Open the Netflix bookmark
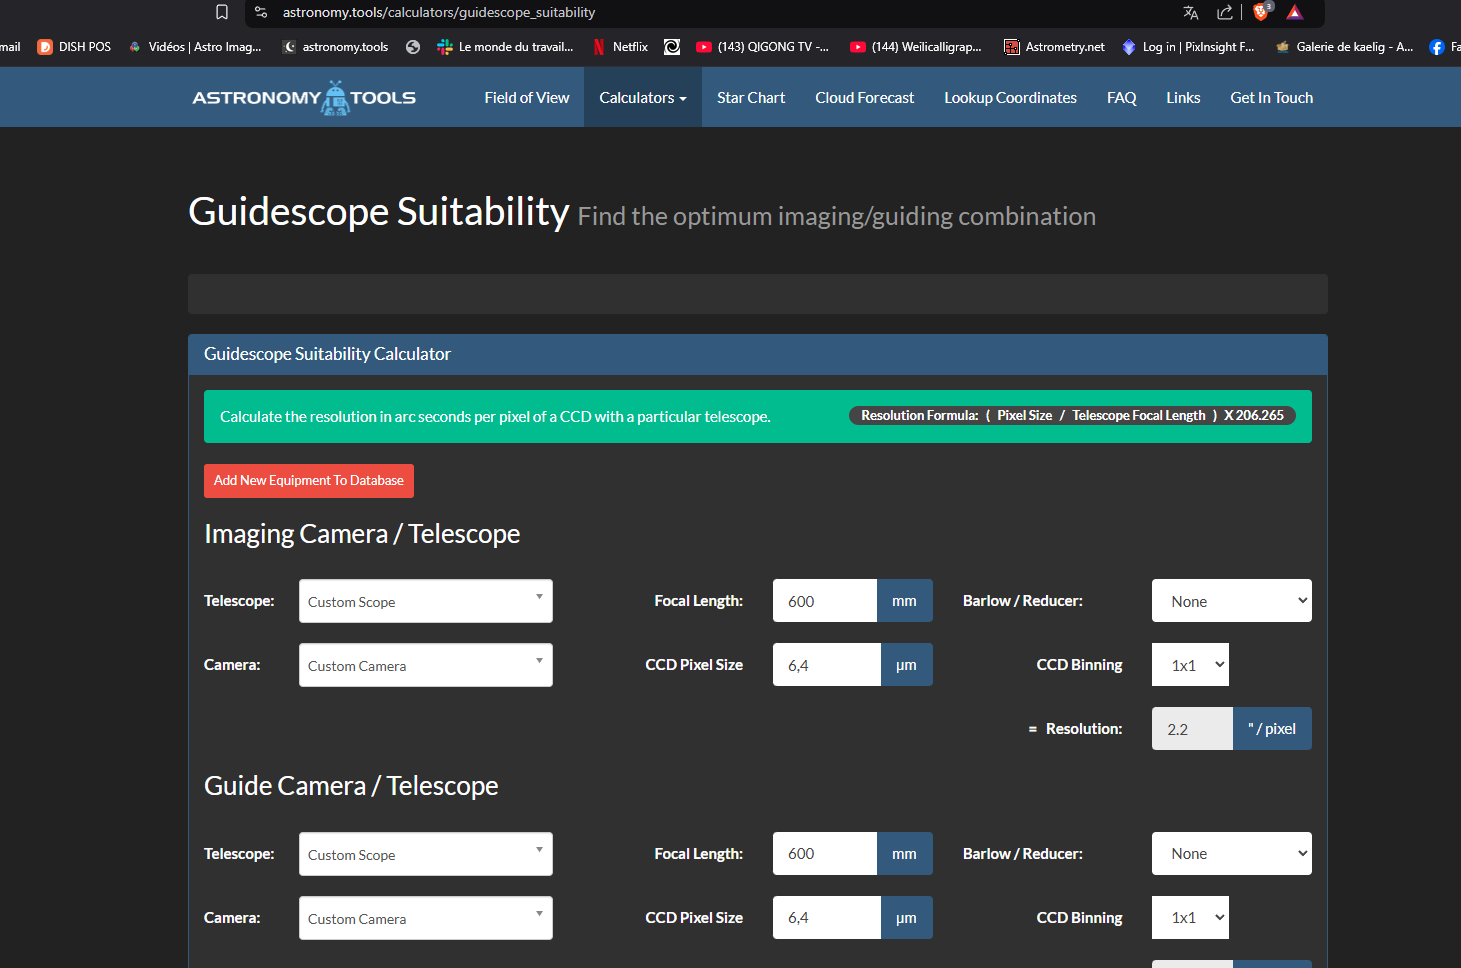Viewport: 1461px width, 968px height. [620, 47]
